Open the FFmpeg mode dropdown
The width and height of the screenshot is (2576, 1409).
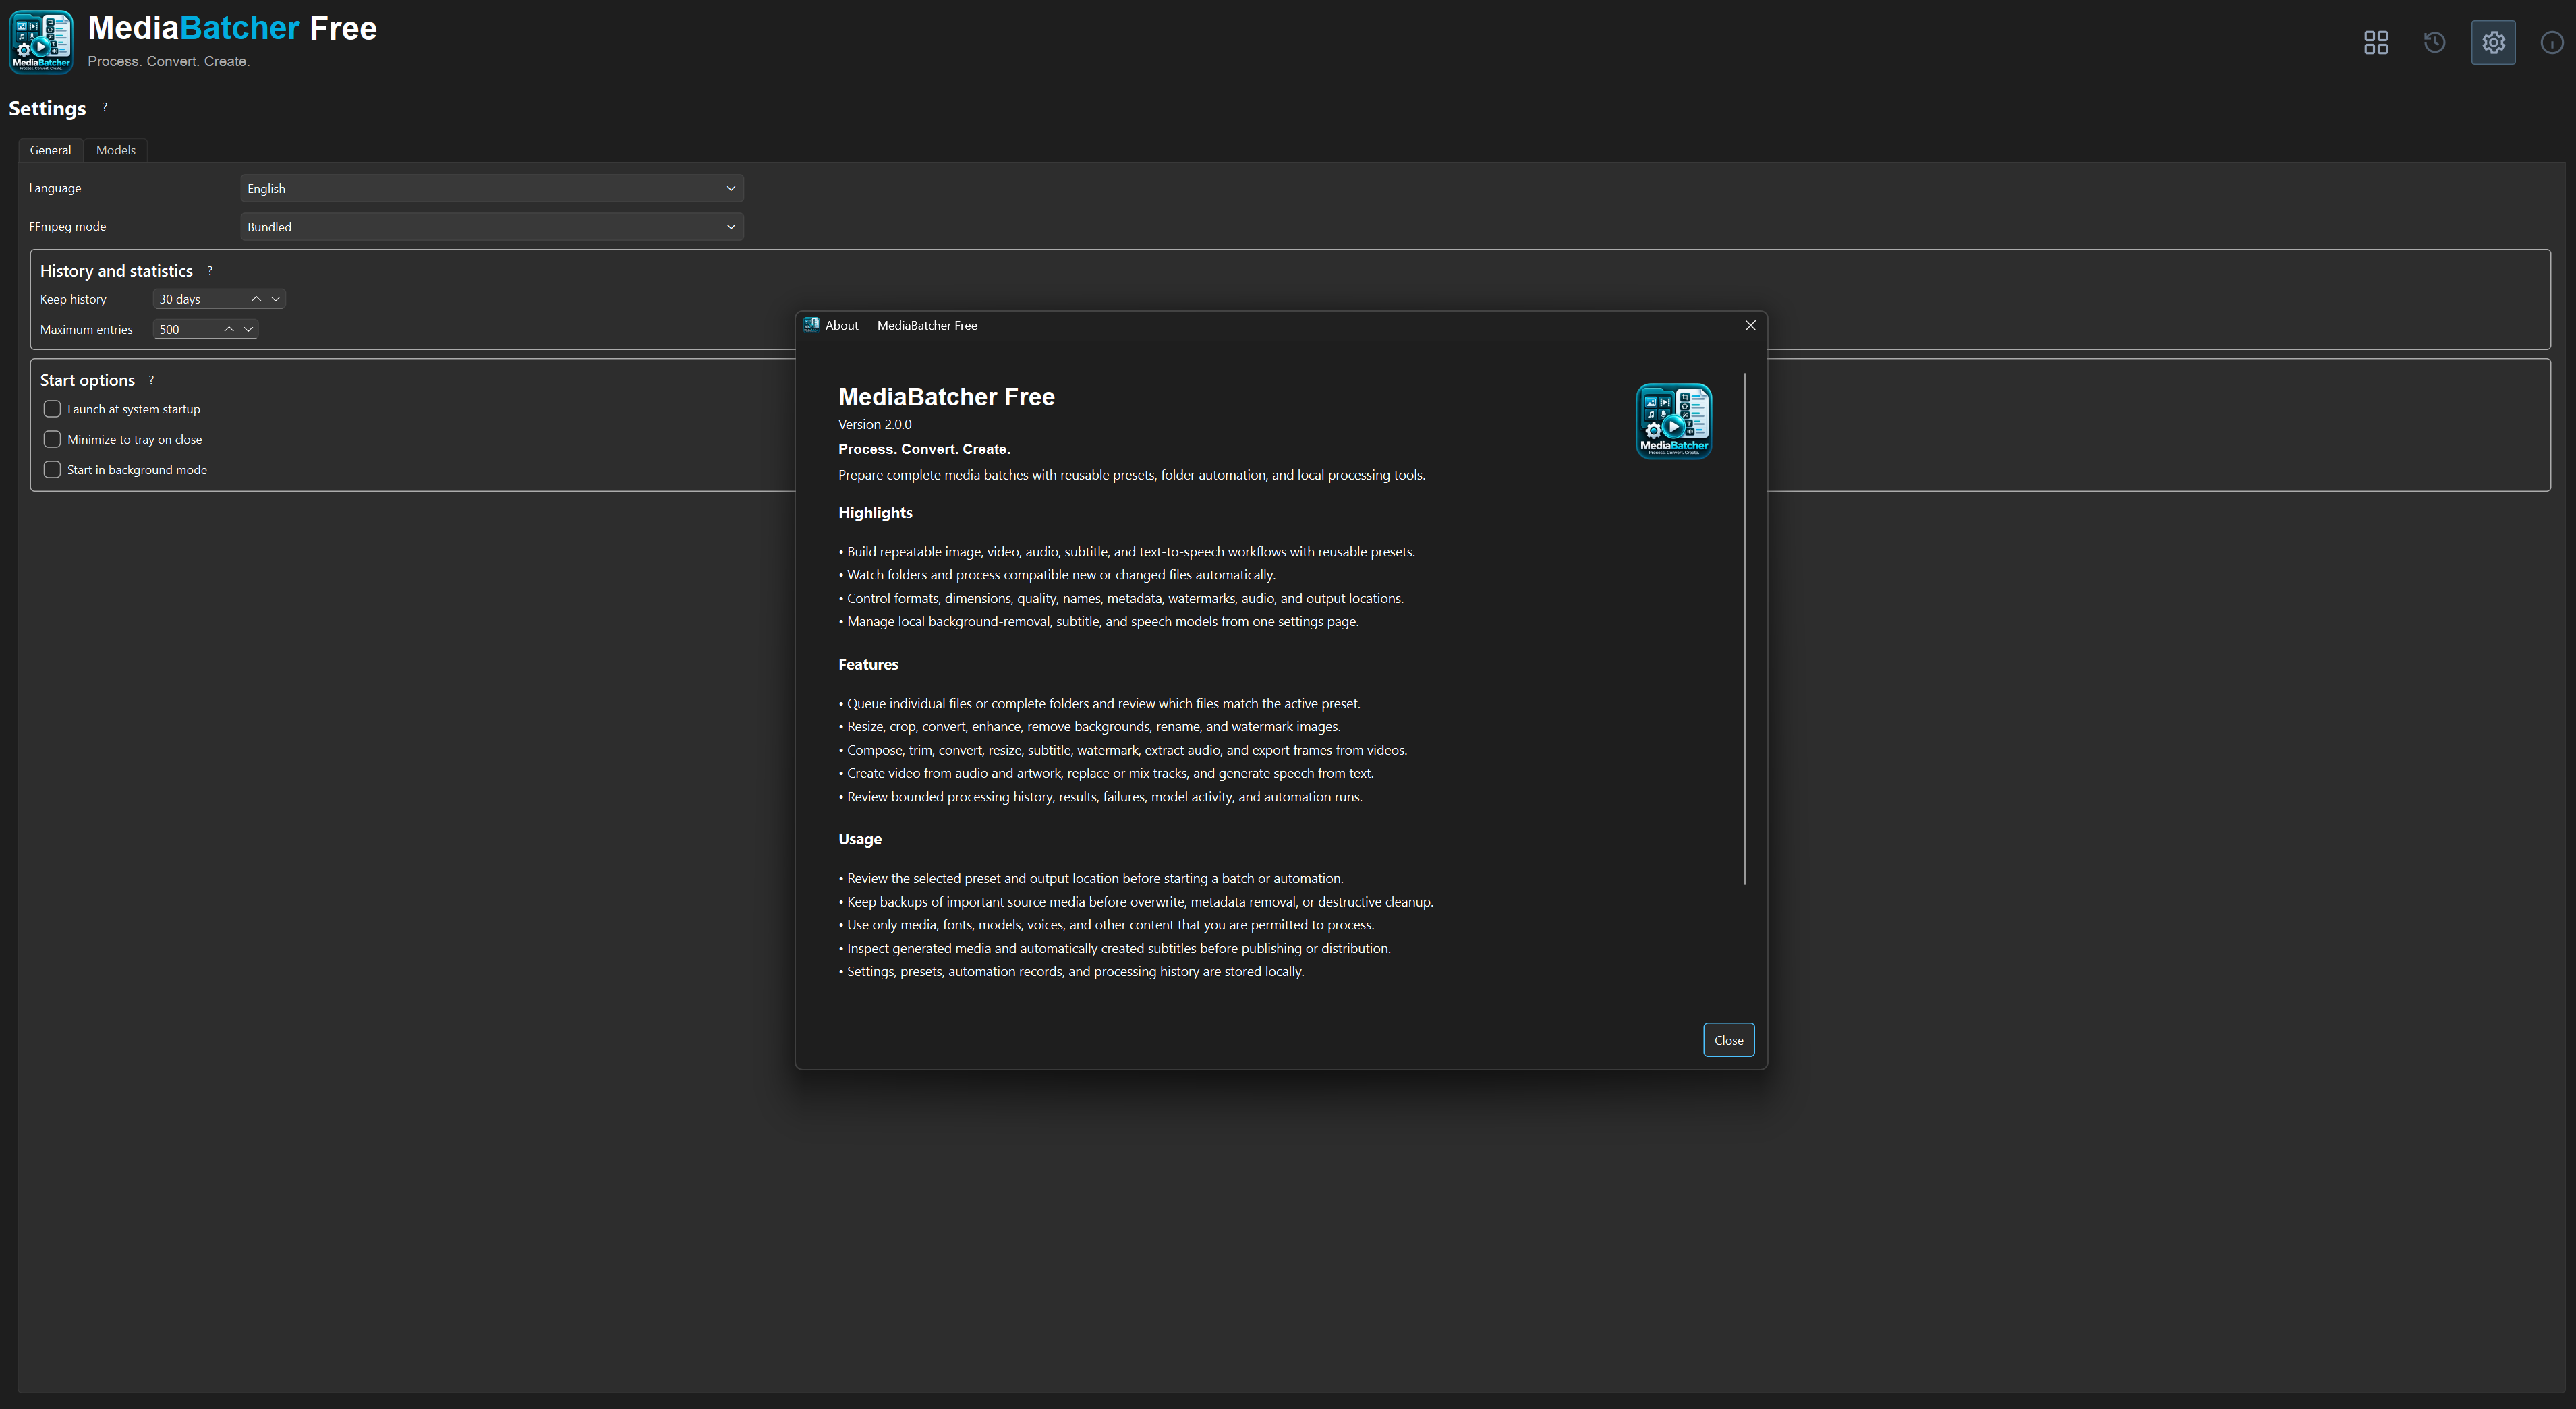coord(492,227)
